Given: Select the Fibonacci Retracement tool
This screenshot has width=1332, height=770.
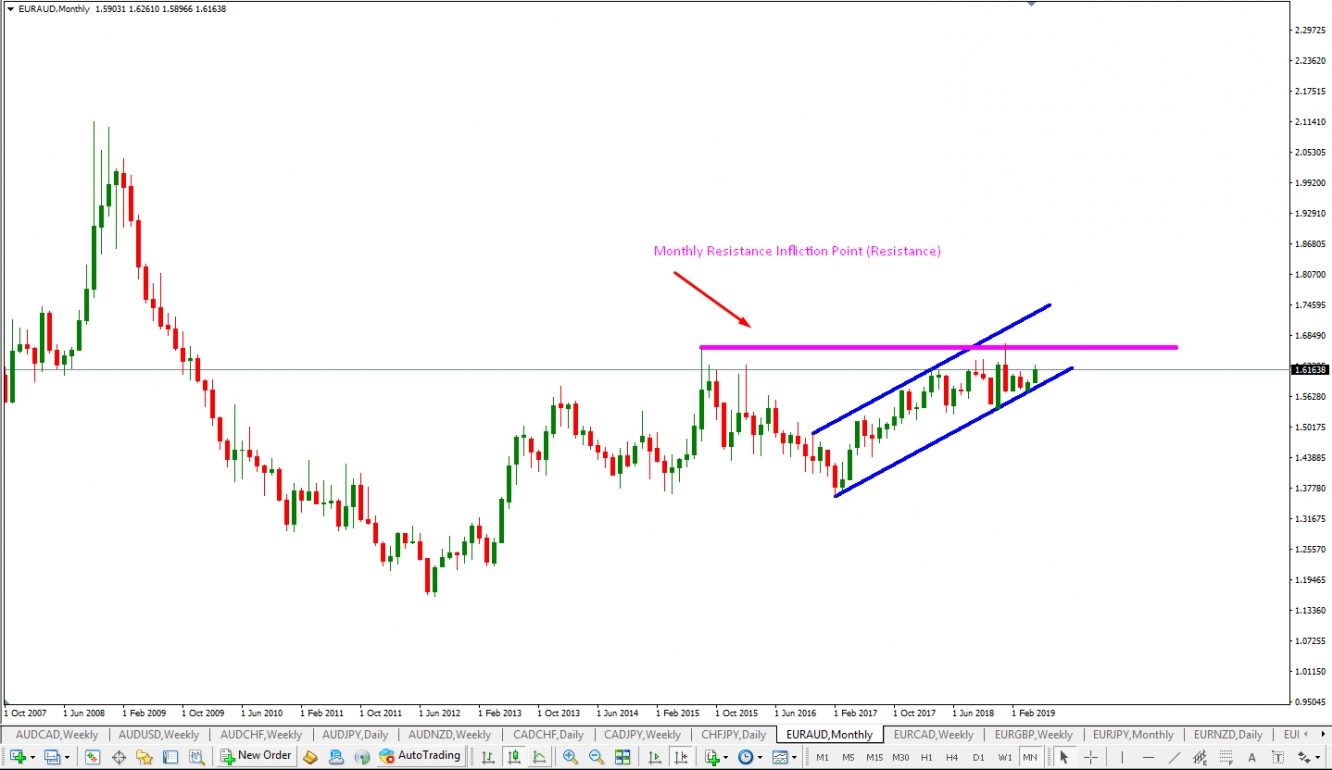Looking at the screenshot, I should [1227, 757].
